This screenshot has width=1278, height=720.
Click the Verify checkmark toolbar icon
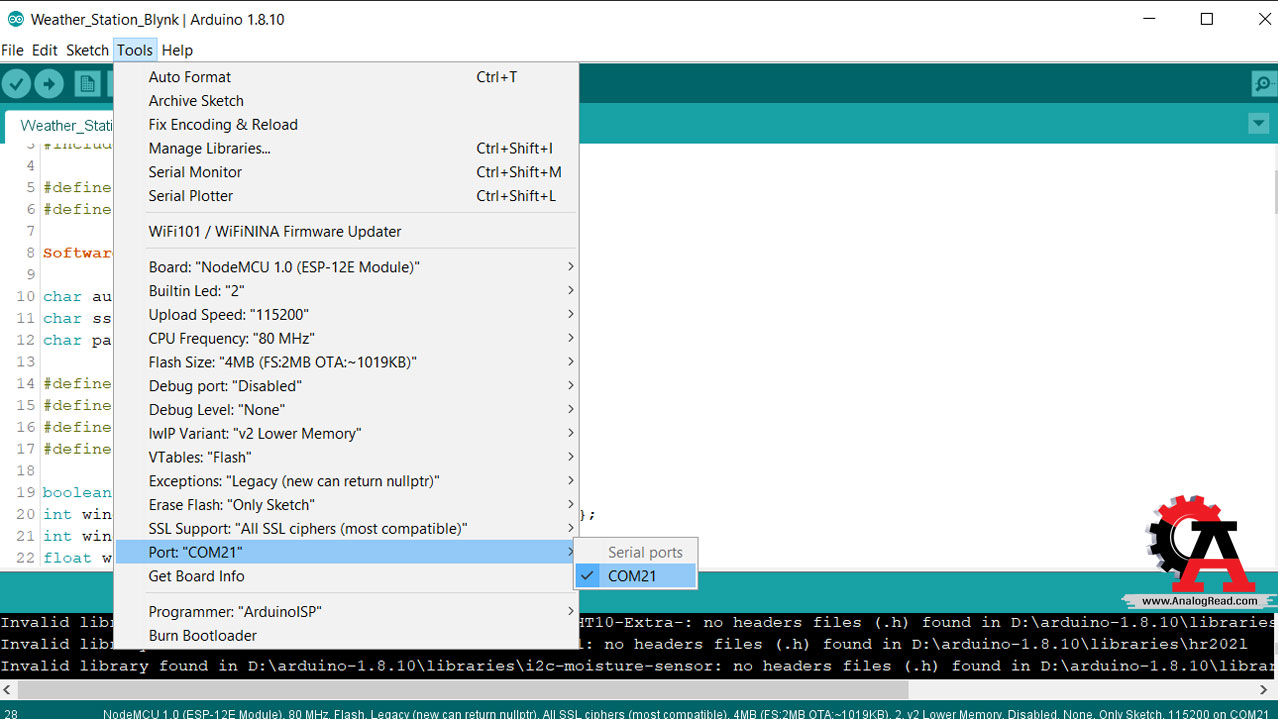(16, 84)
